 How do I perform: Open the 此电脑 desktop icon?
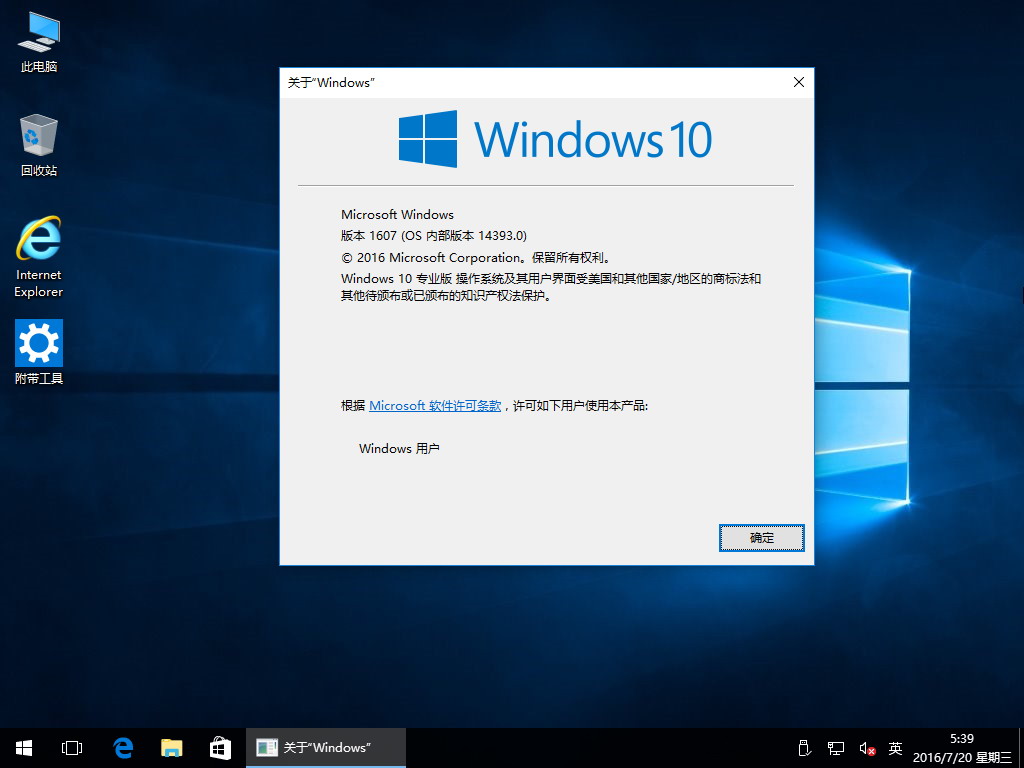[39, 42]
